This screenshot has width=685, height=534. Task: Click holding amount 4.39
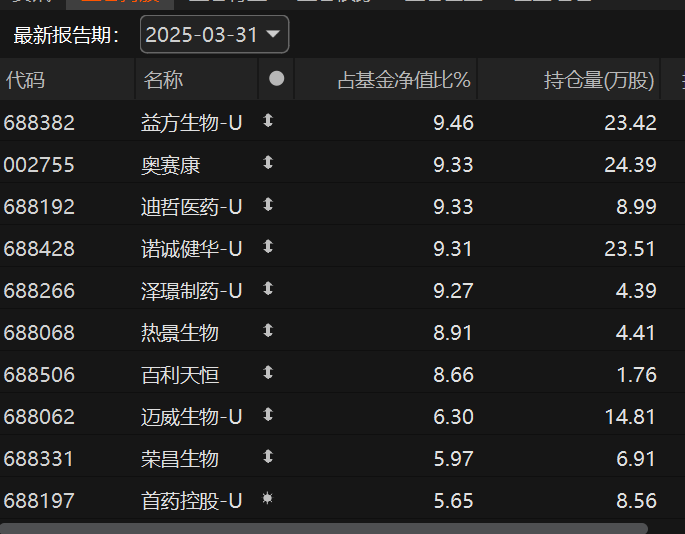(x=636, y=291)
